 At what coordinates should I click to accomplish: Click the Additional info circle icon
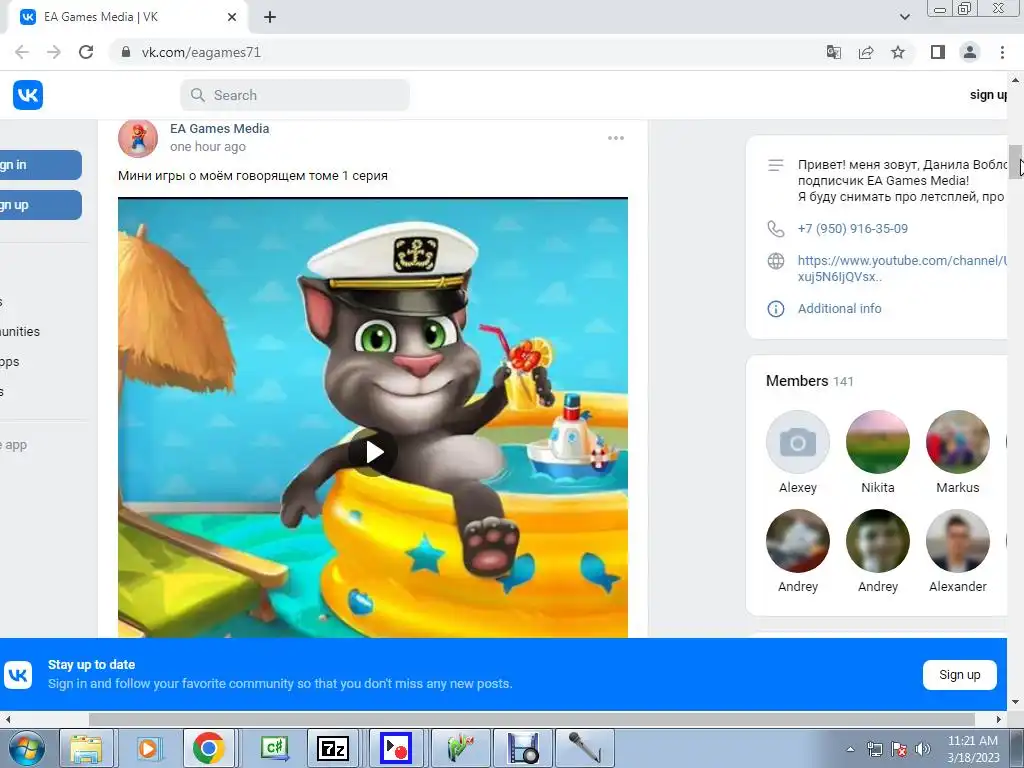(x=775, y=309)
